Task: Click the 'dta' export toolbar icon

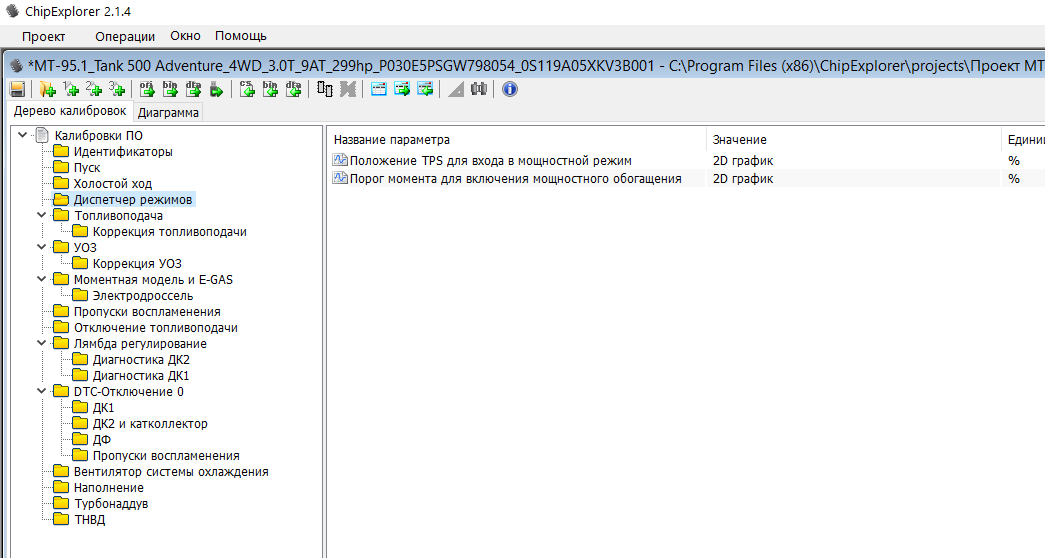Action: pos(193,89)
